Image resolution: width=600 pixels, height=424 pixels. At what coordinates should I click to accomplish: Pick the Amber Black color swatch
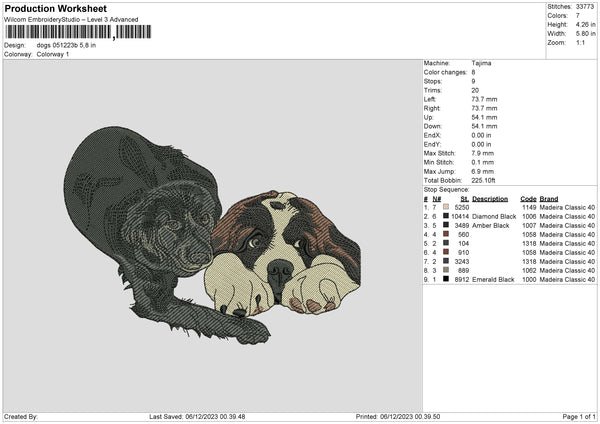coord(445,225)
